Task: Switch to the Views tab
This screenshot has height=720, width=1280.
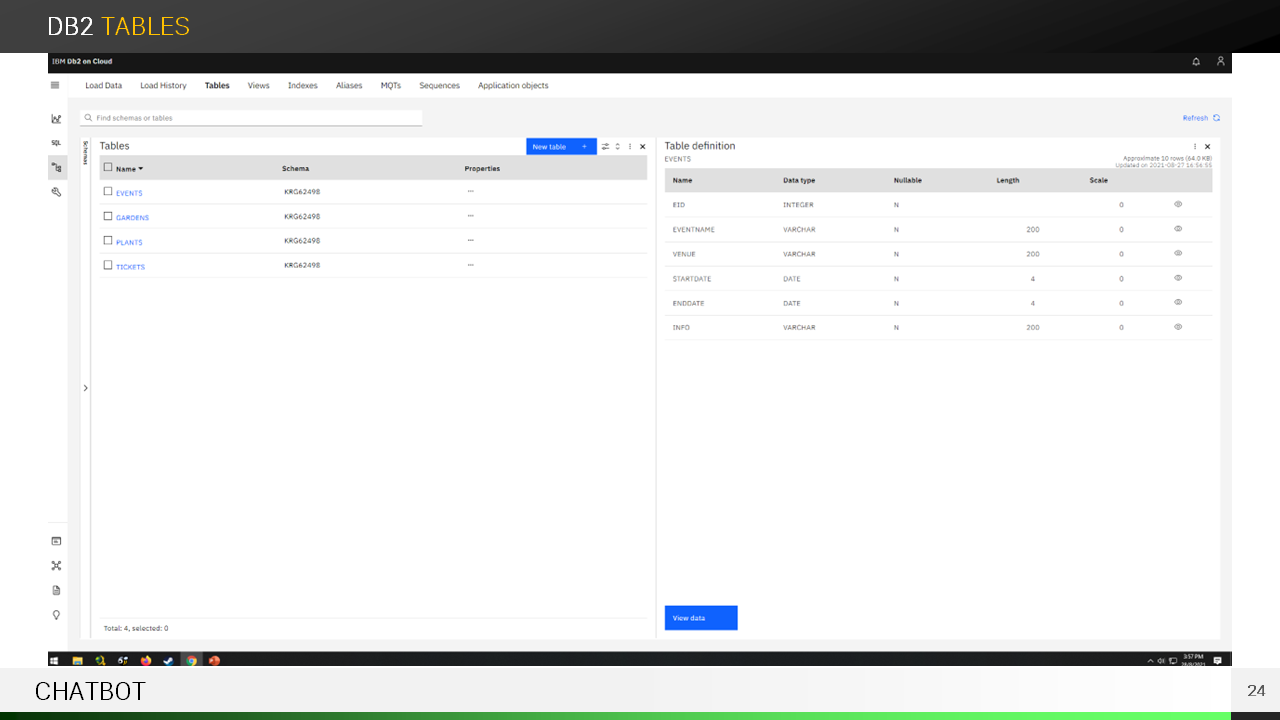Action: (x=258, y=86)
